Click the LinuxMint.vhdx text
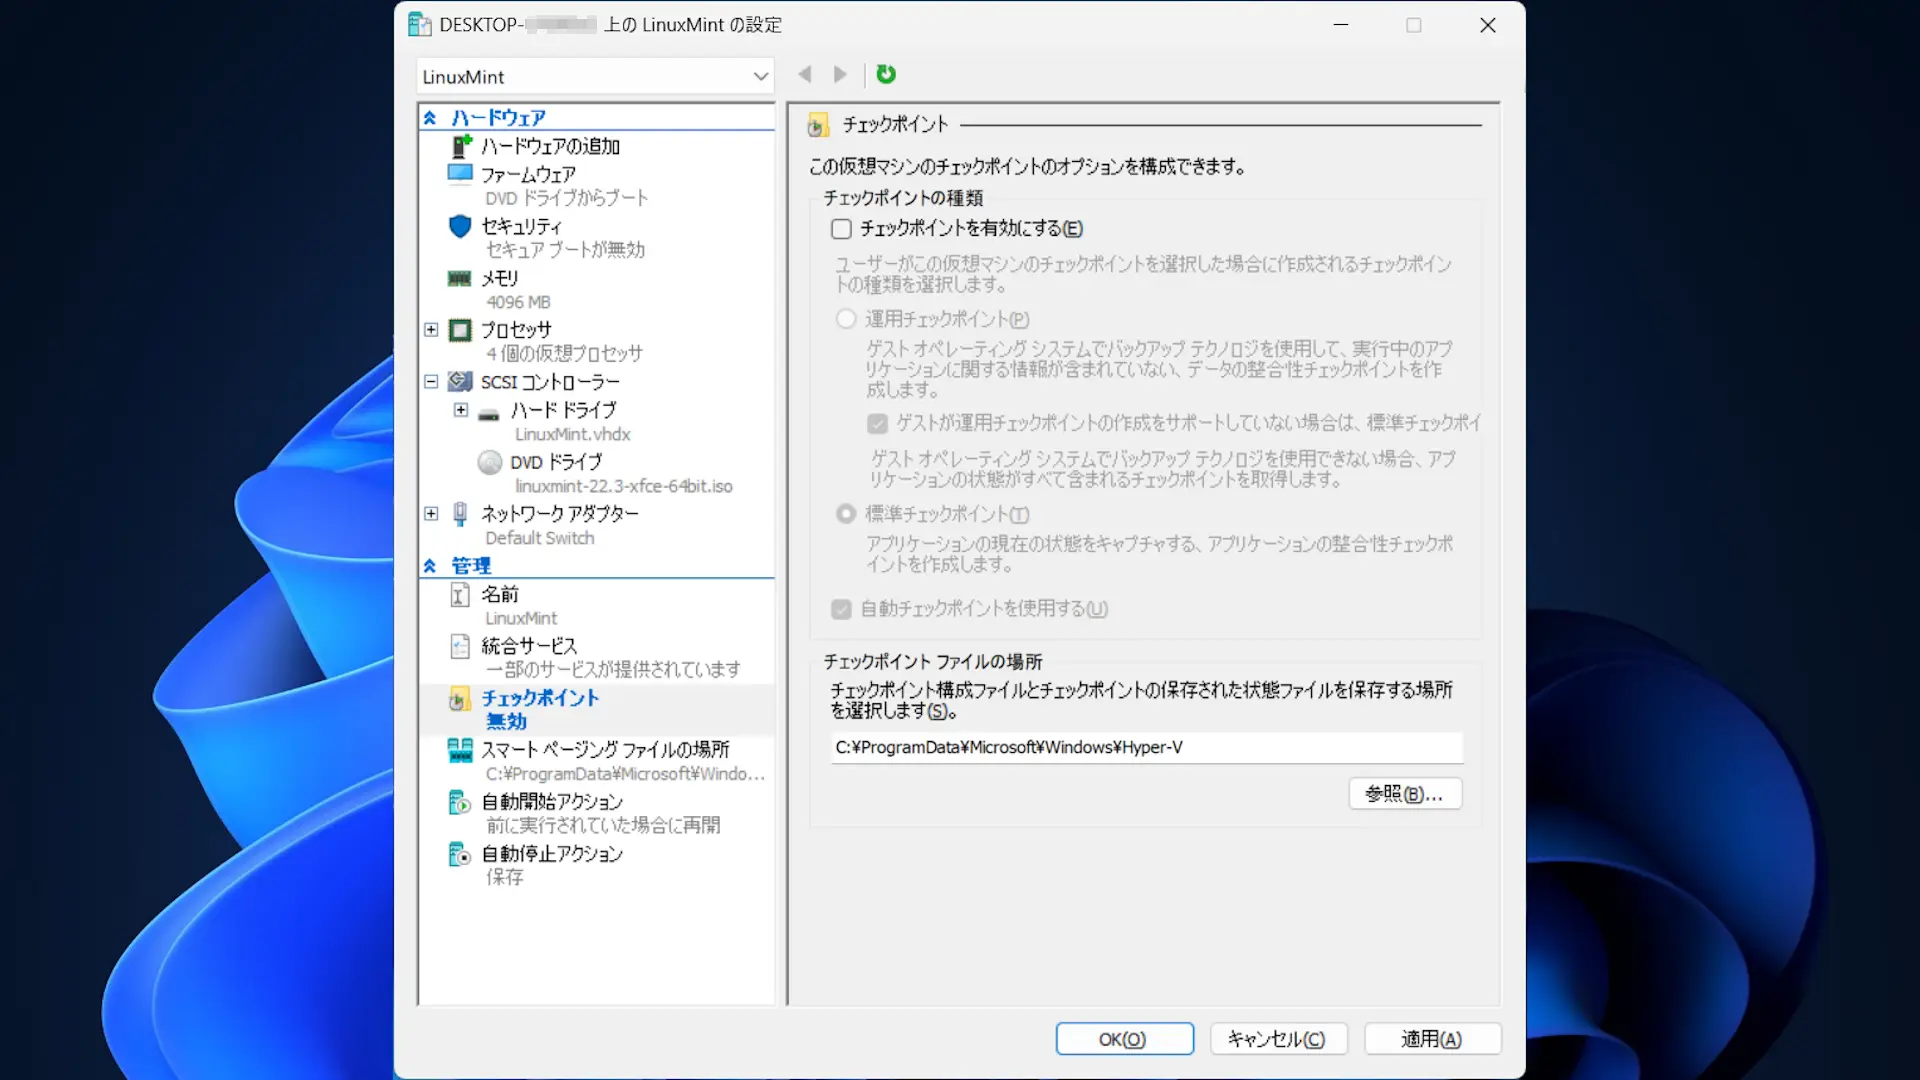This screenshot has height=1080, width=1920. click(573, 435)
